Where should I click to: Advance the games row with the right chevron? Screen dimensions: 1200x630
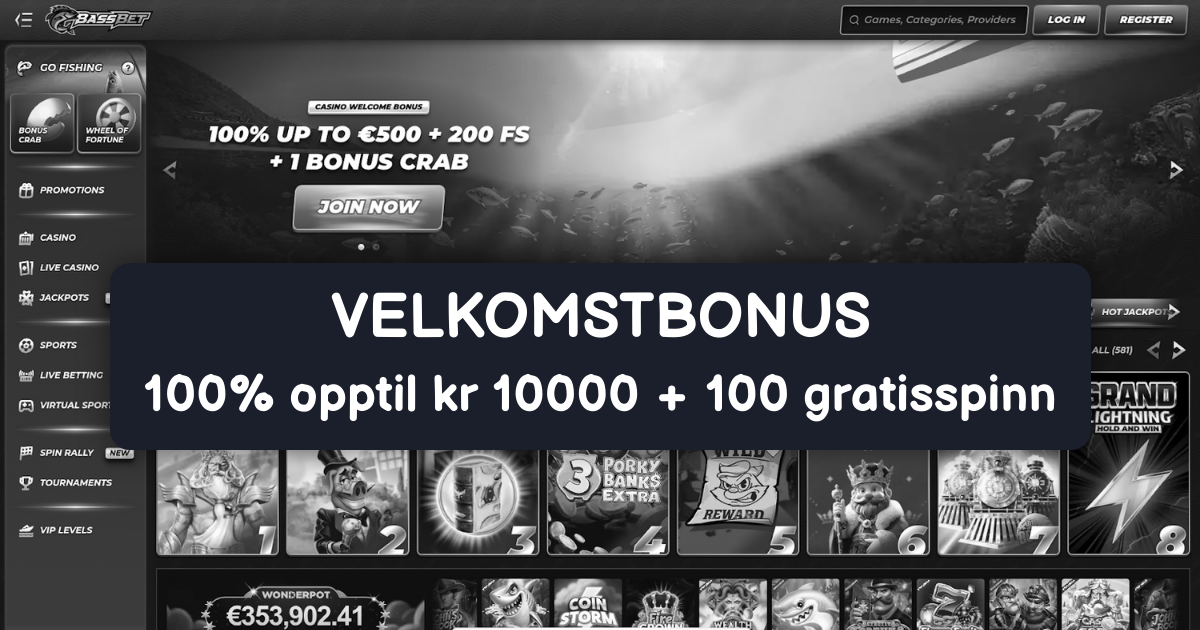(1179, 350)
